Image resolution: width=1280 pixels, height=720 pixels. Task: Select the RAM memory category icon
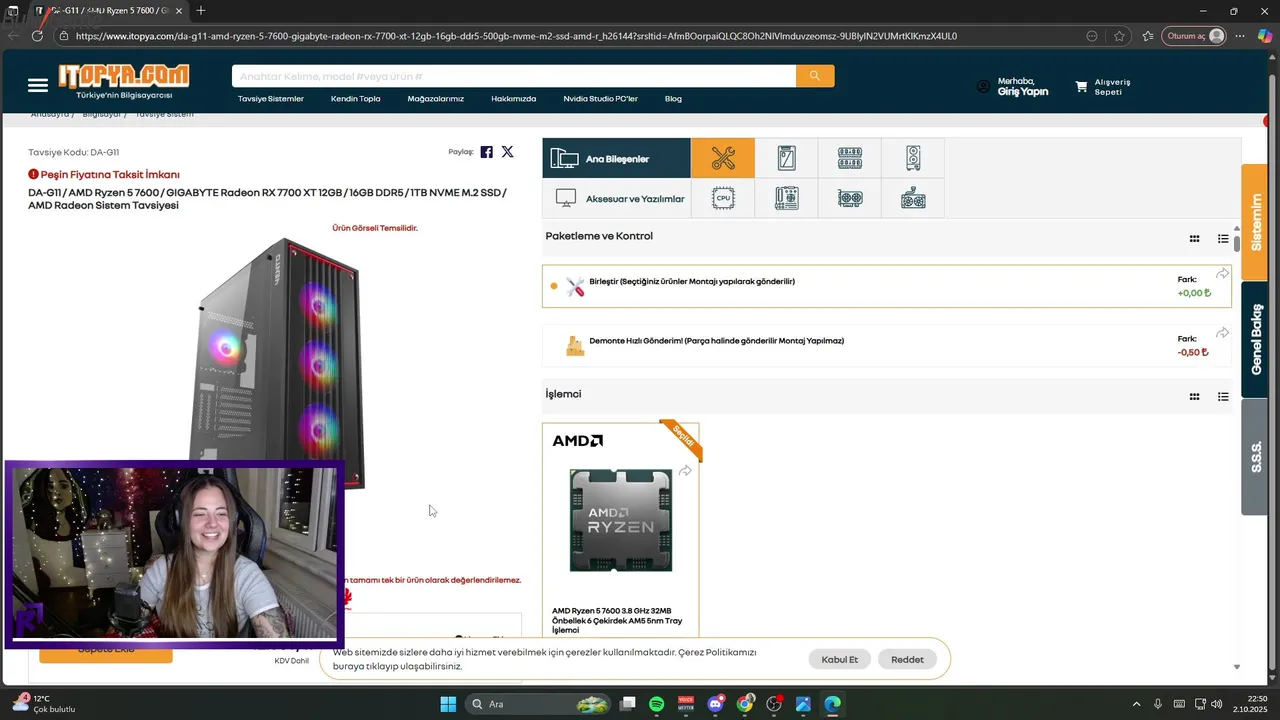[850, 158]
